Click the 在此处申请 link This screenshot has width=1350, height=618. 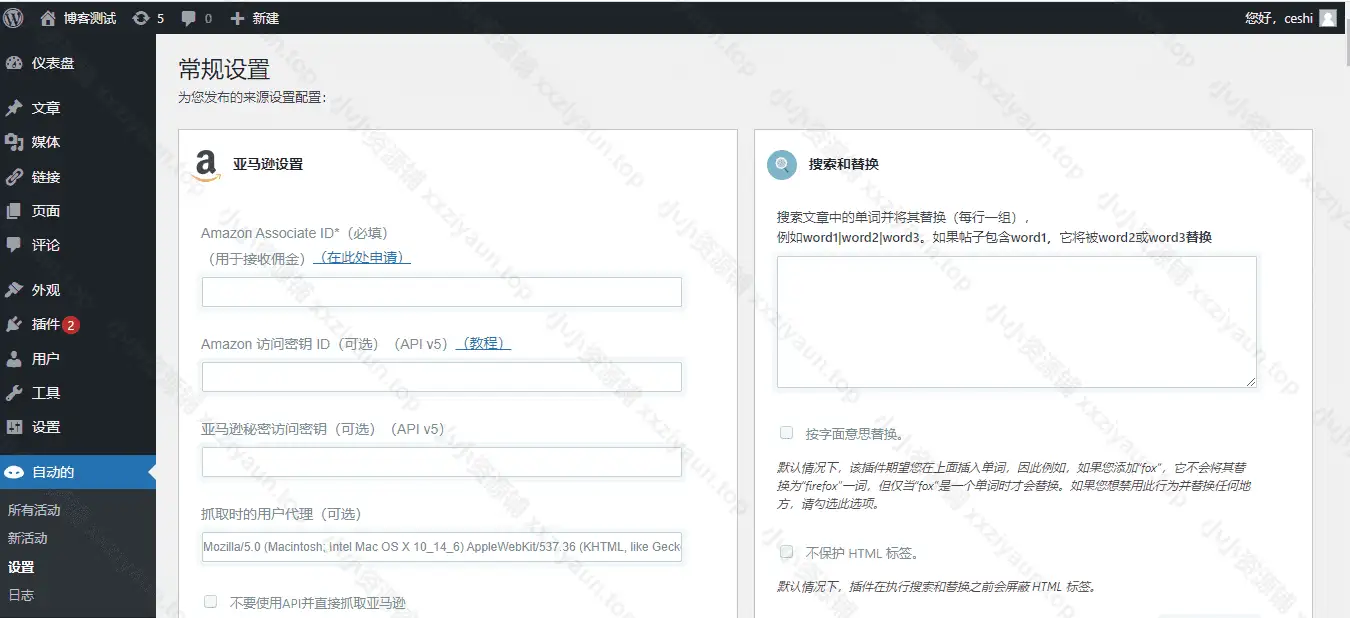pos(362,258)
